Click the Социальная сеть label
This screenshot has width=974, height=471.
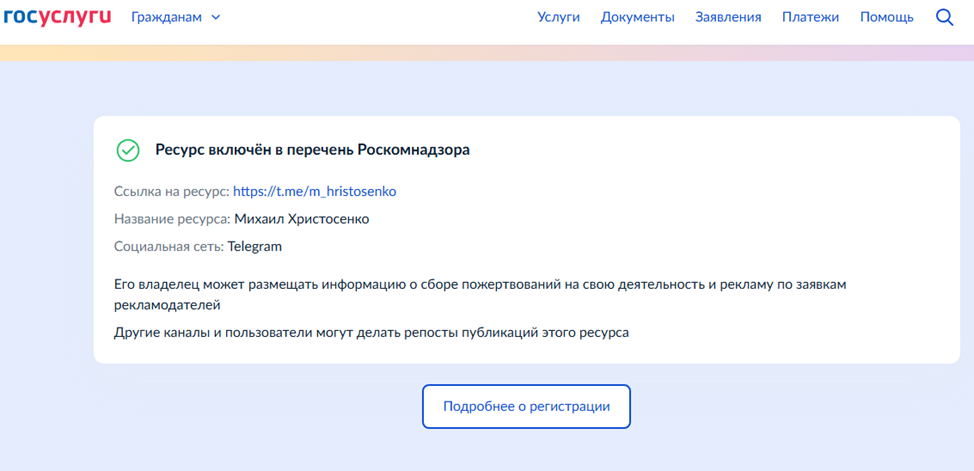(169, 246)
